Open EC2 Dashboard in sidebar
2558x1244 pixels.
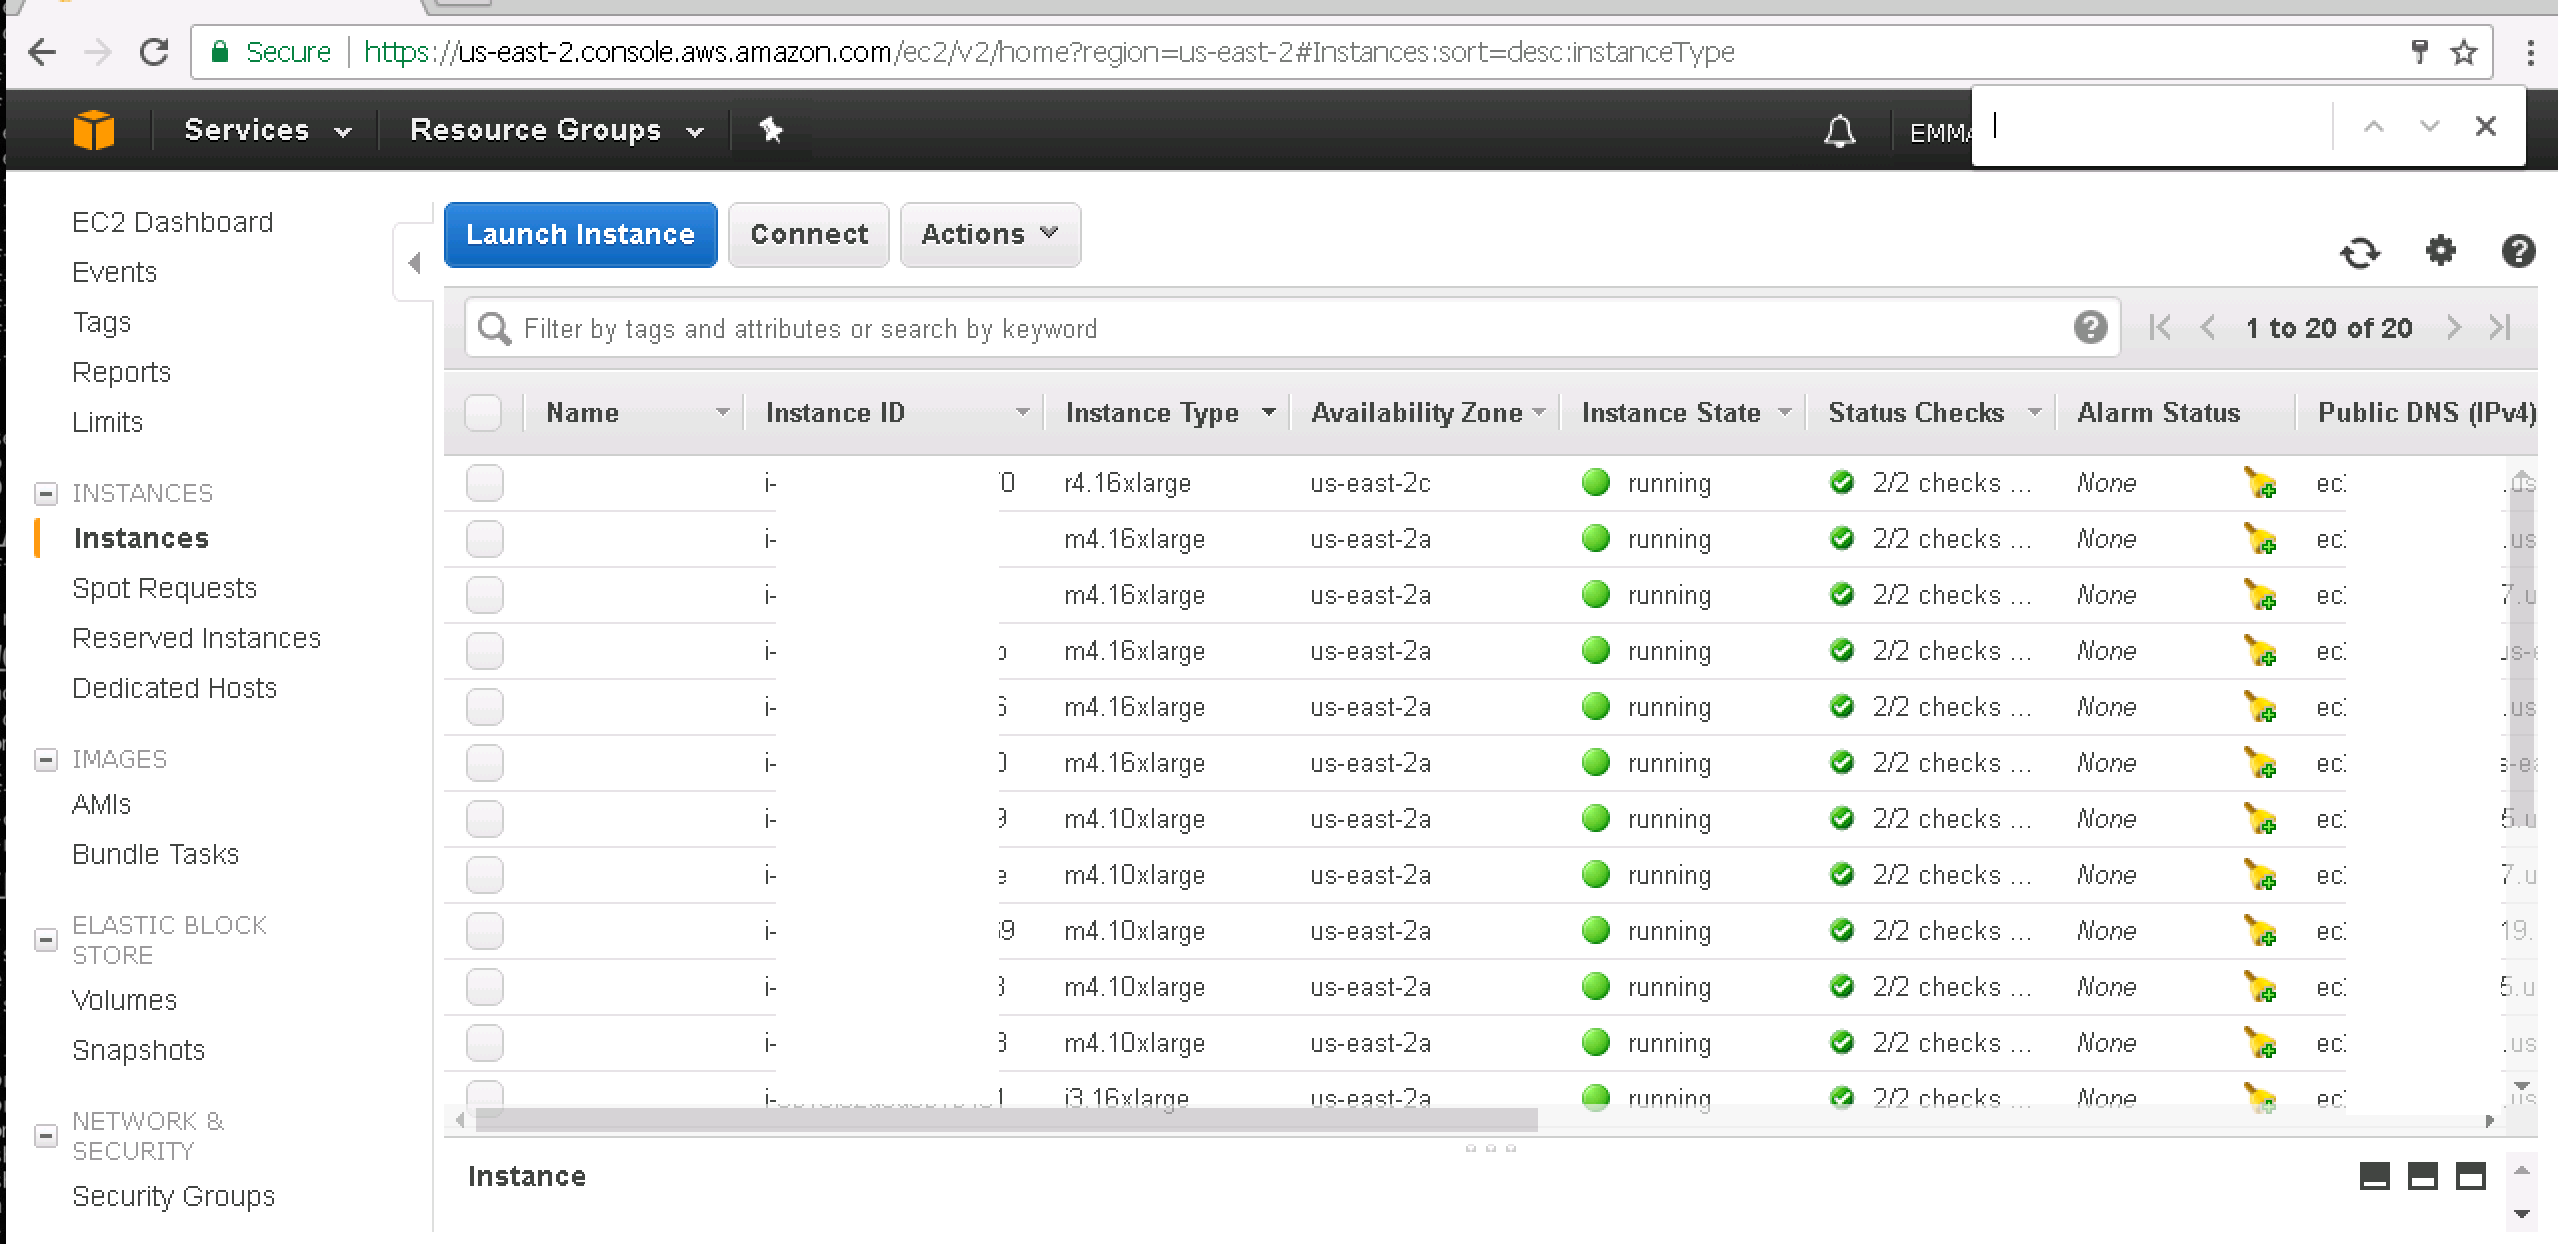tap(172, 222)
